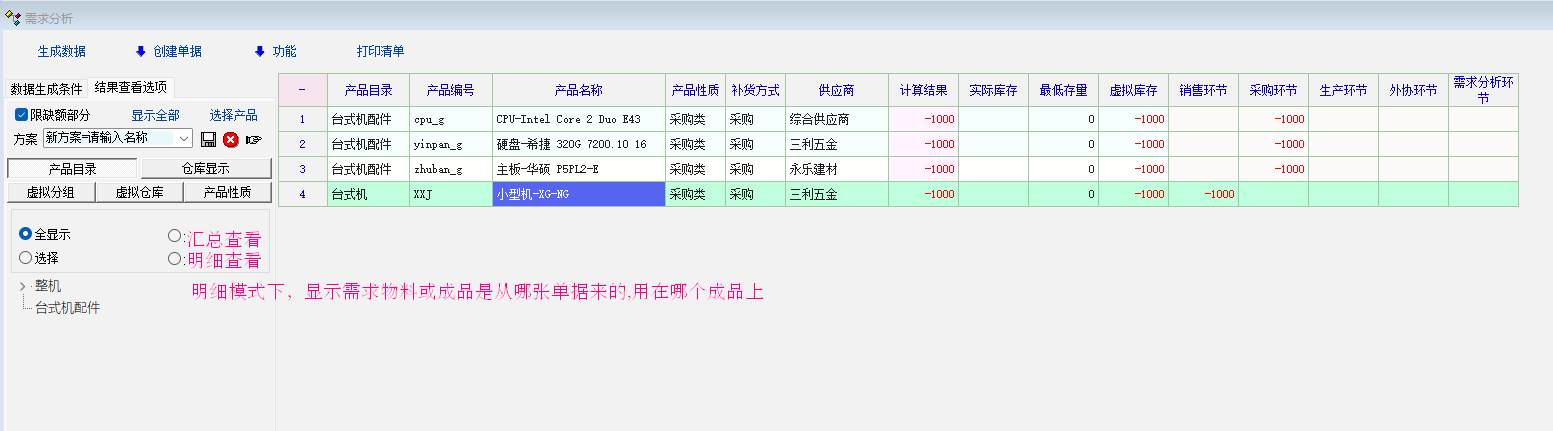Expand the 整机 tree node
Image resolution: width=1553 pixels, height=431 pixels.
pyautogui.click(x=23, y=287)
